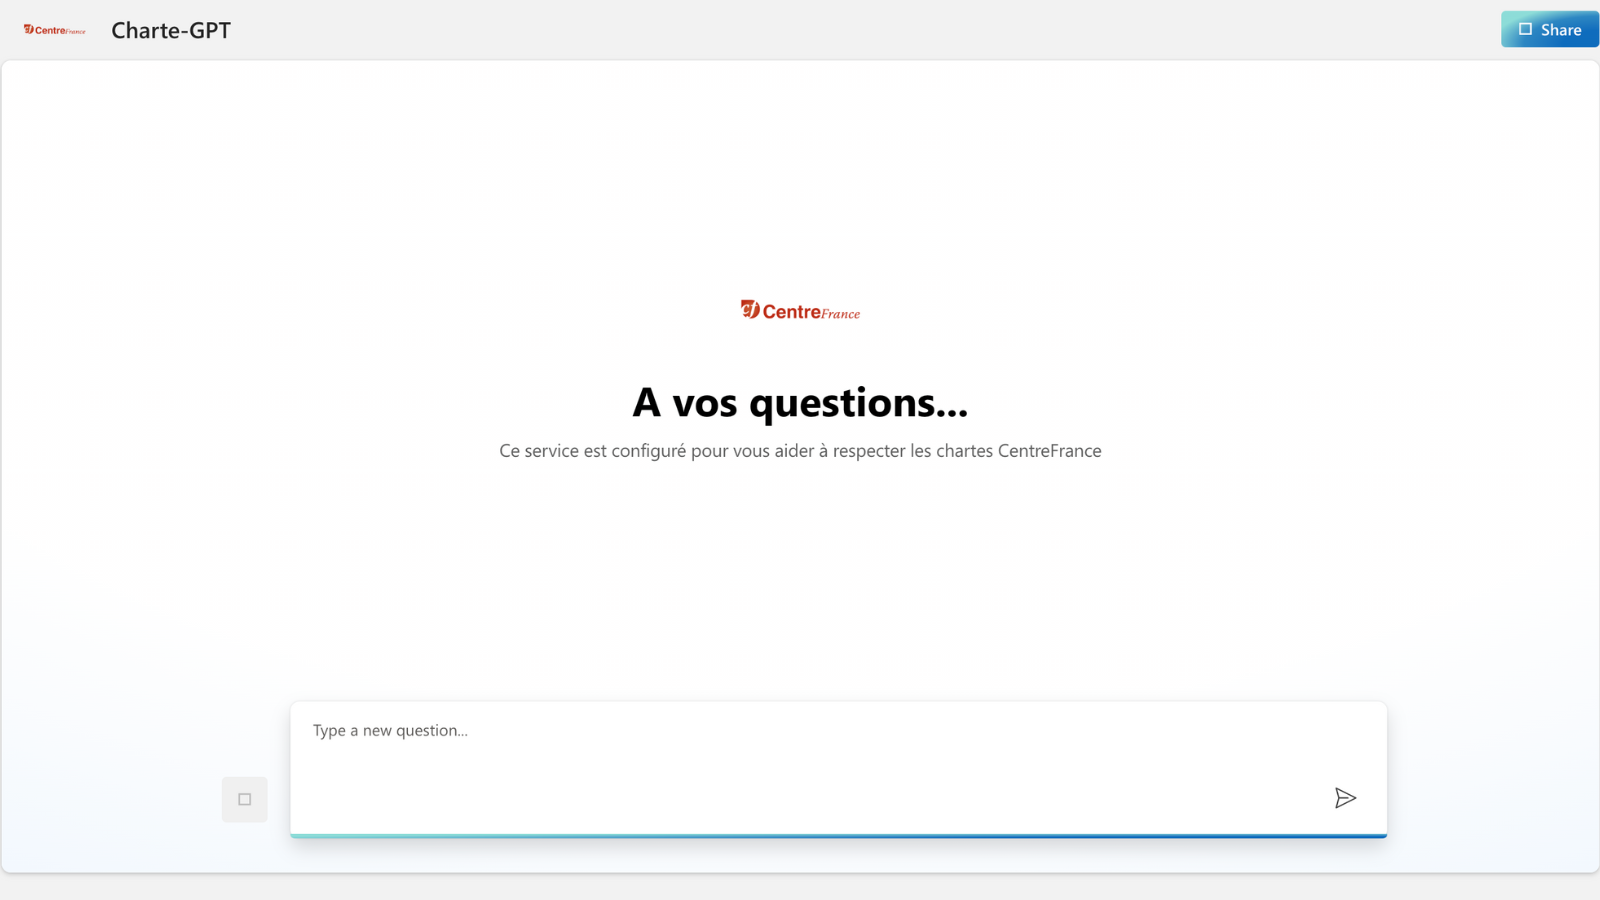Click the CentreFrance logo in the header
Screen dimensions: 1600x900
click(x=55, y=30)
